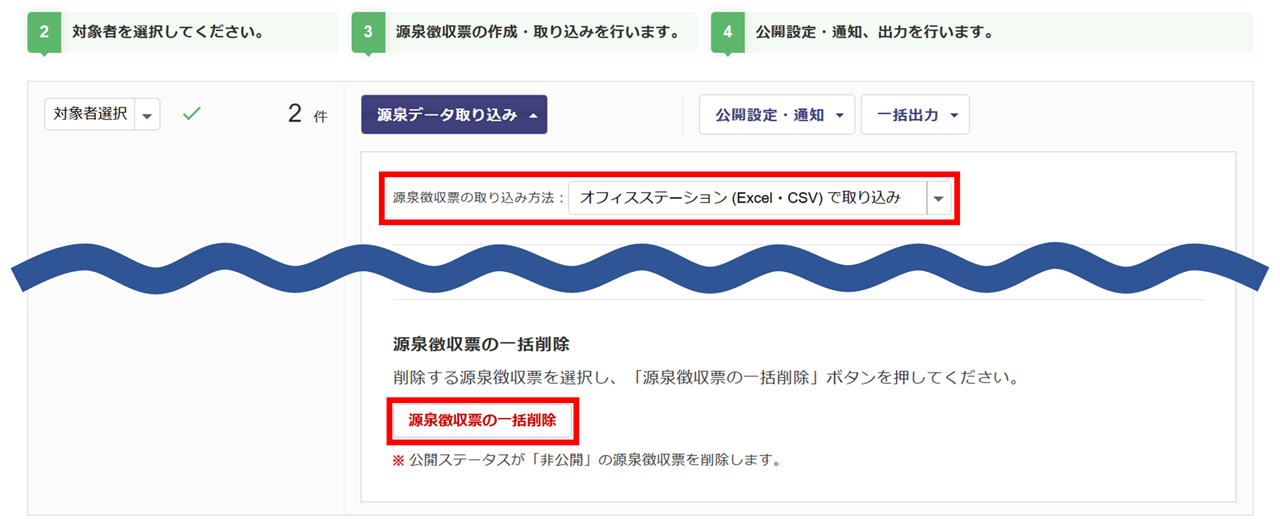This screenshot has width=1280, height=524.
Task: Open the 公開設定・通知 menu
Action: coord(770,115)
